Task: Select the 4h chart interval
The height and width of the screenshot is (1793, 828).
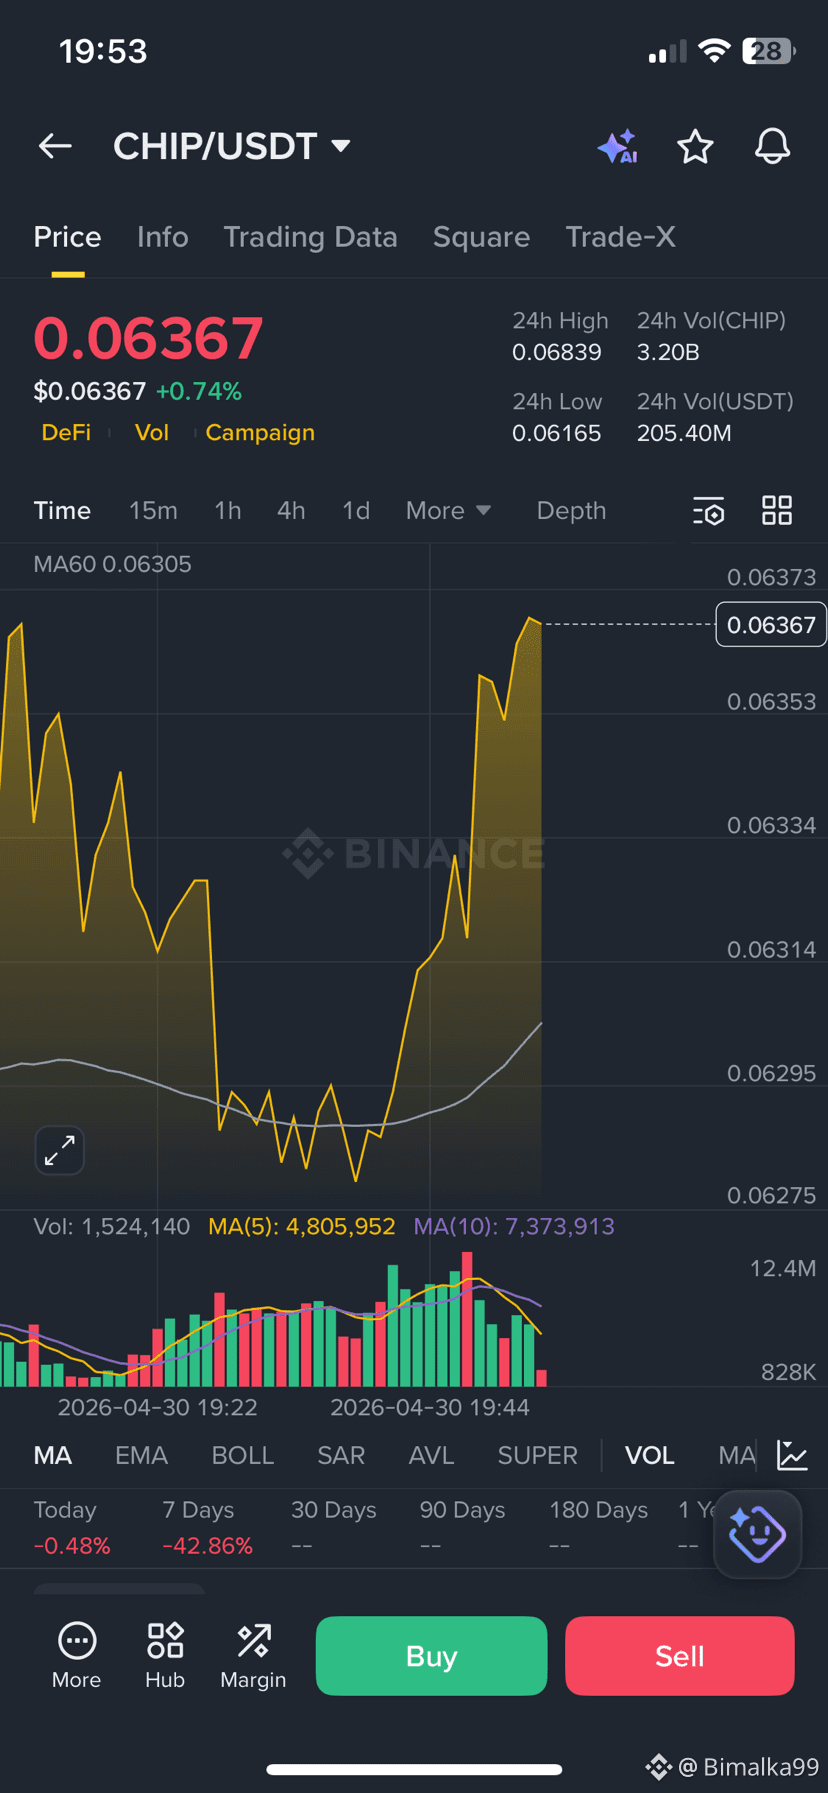Action: click(291, 511)
